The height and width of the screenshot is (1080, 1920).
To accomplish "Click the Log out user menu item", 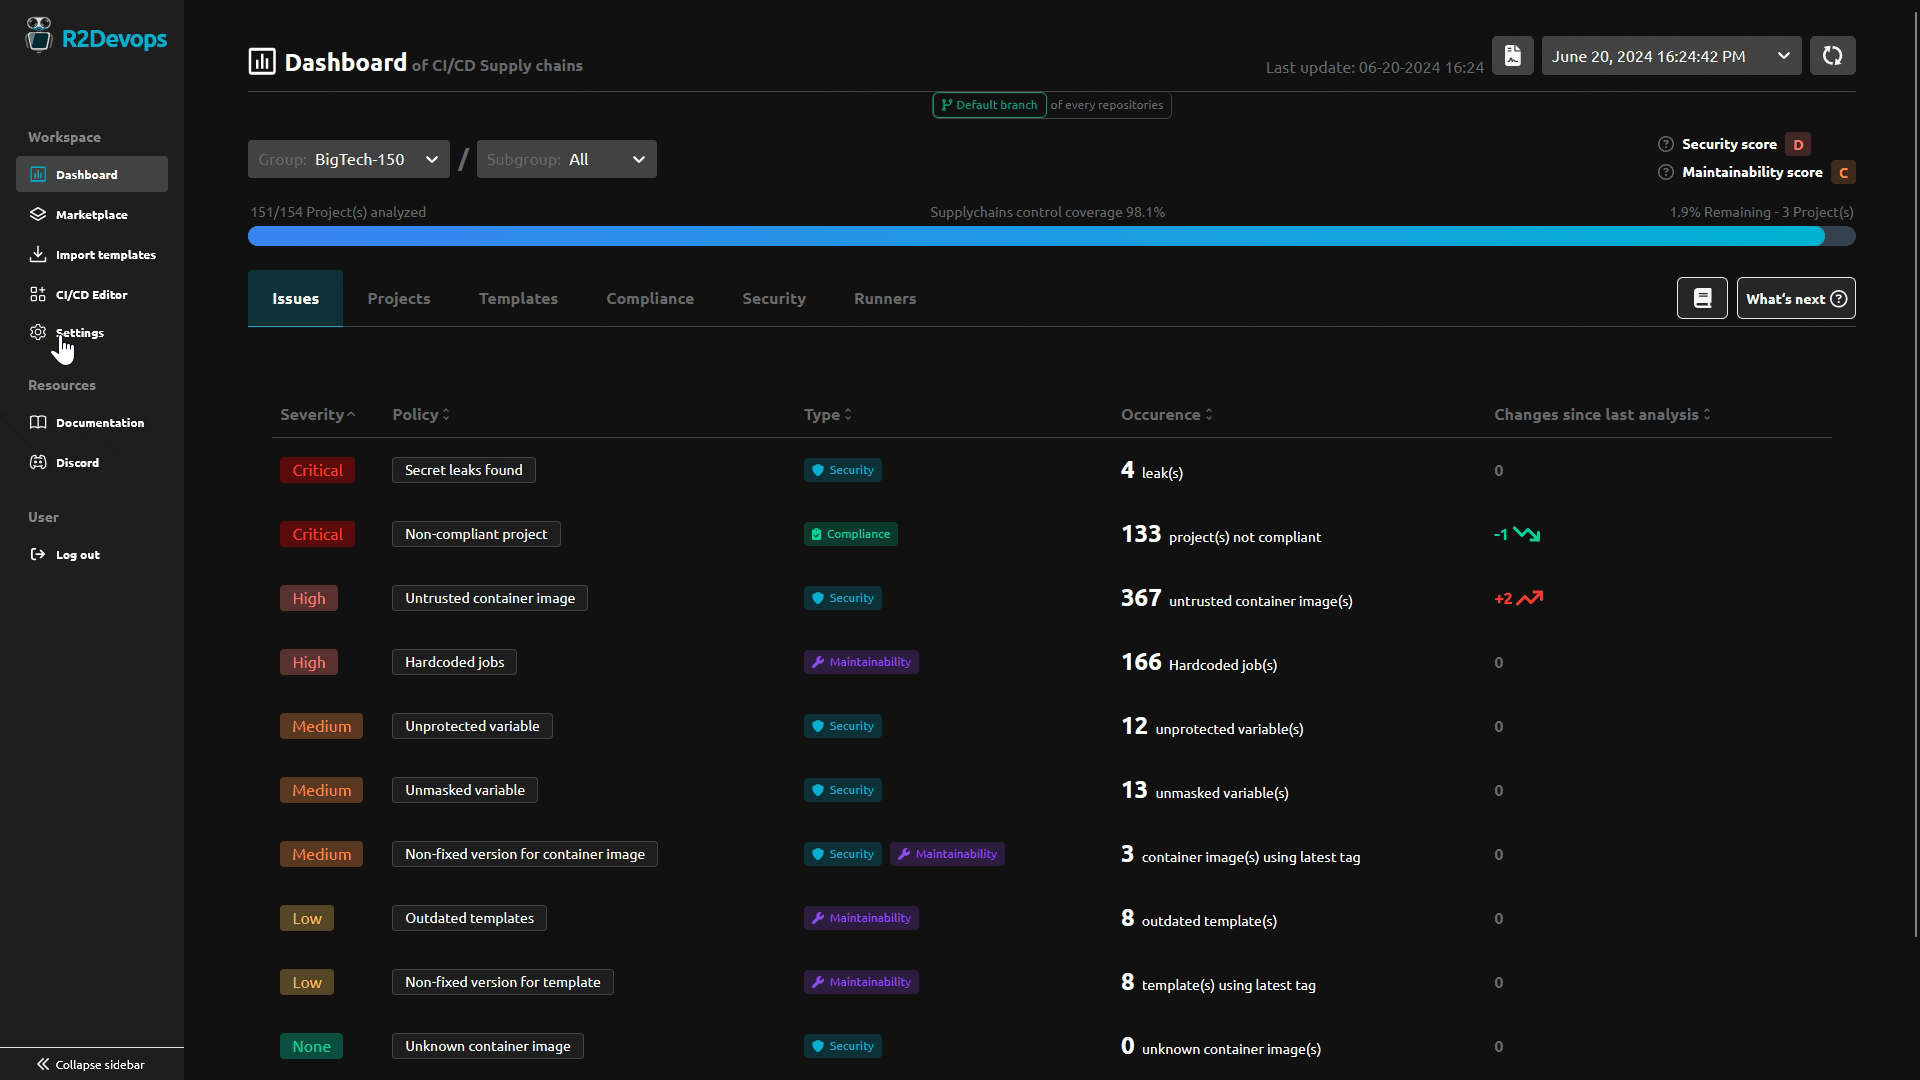I will click(76, 553).
